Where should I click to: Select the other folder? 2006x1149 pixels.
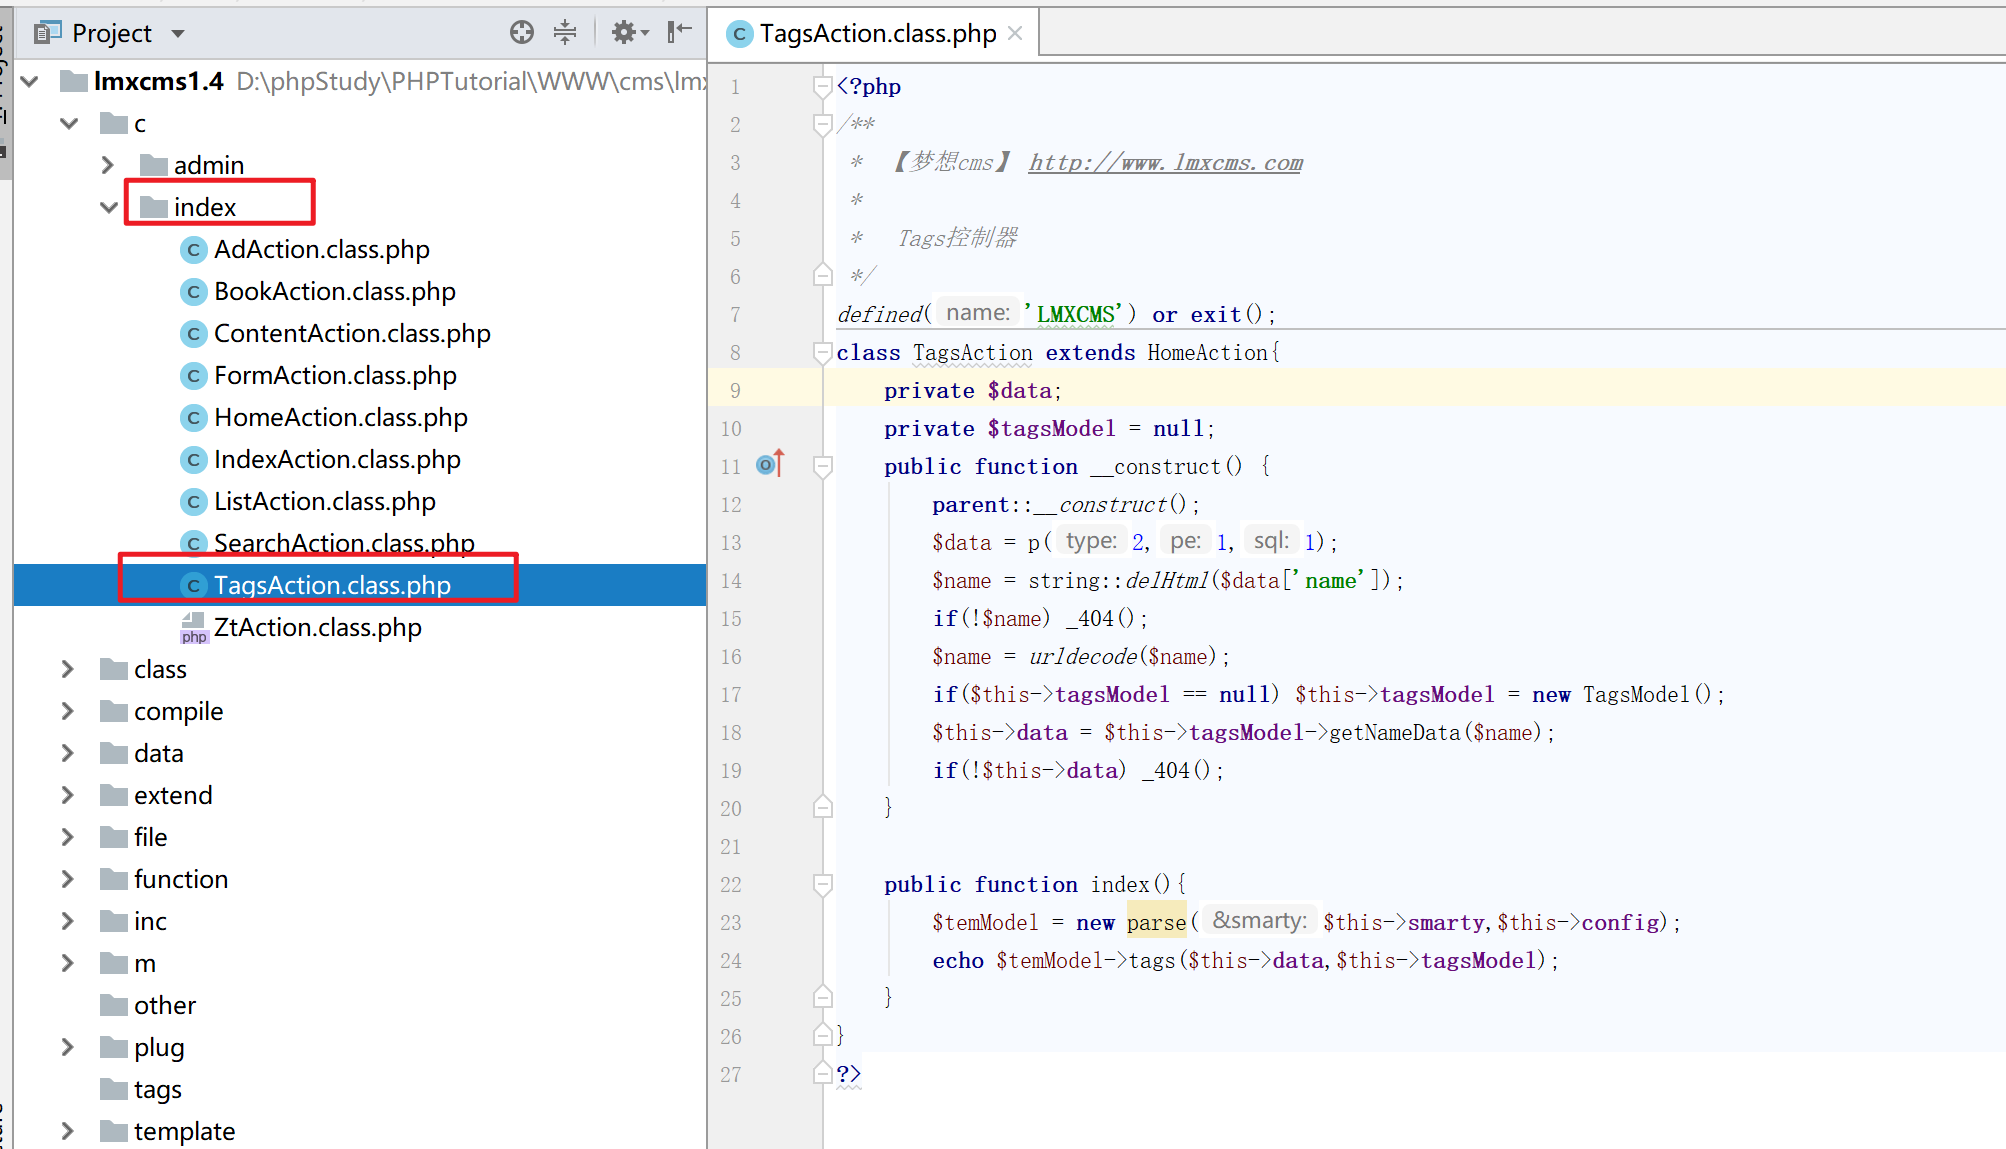pyautogui.click(x=164, y=1005)
